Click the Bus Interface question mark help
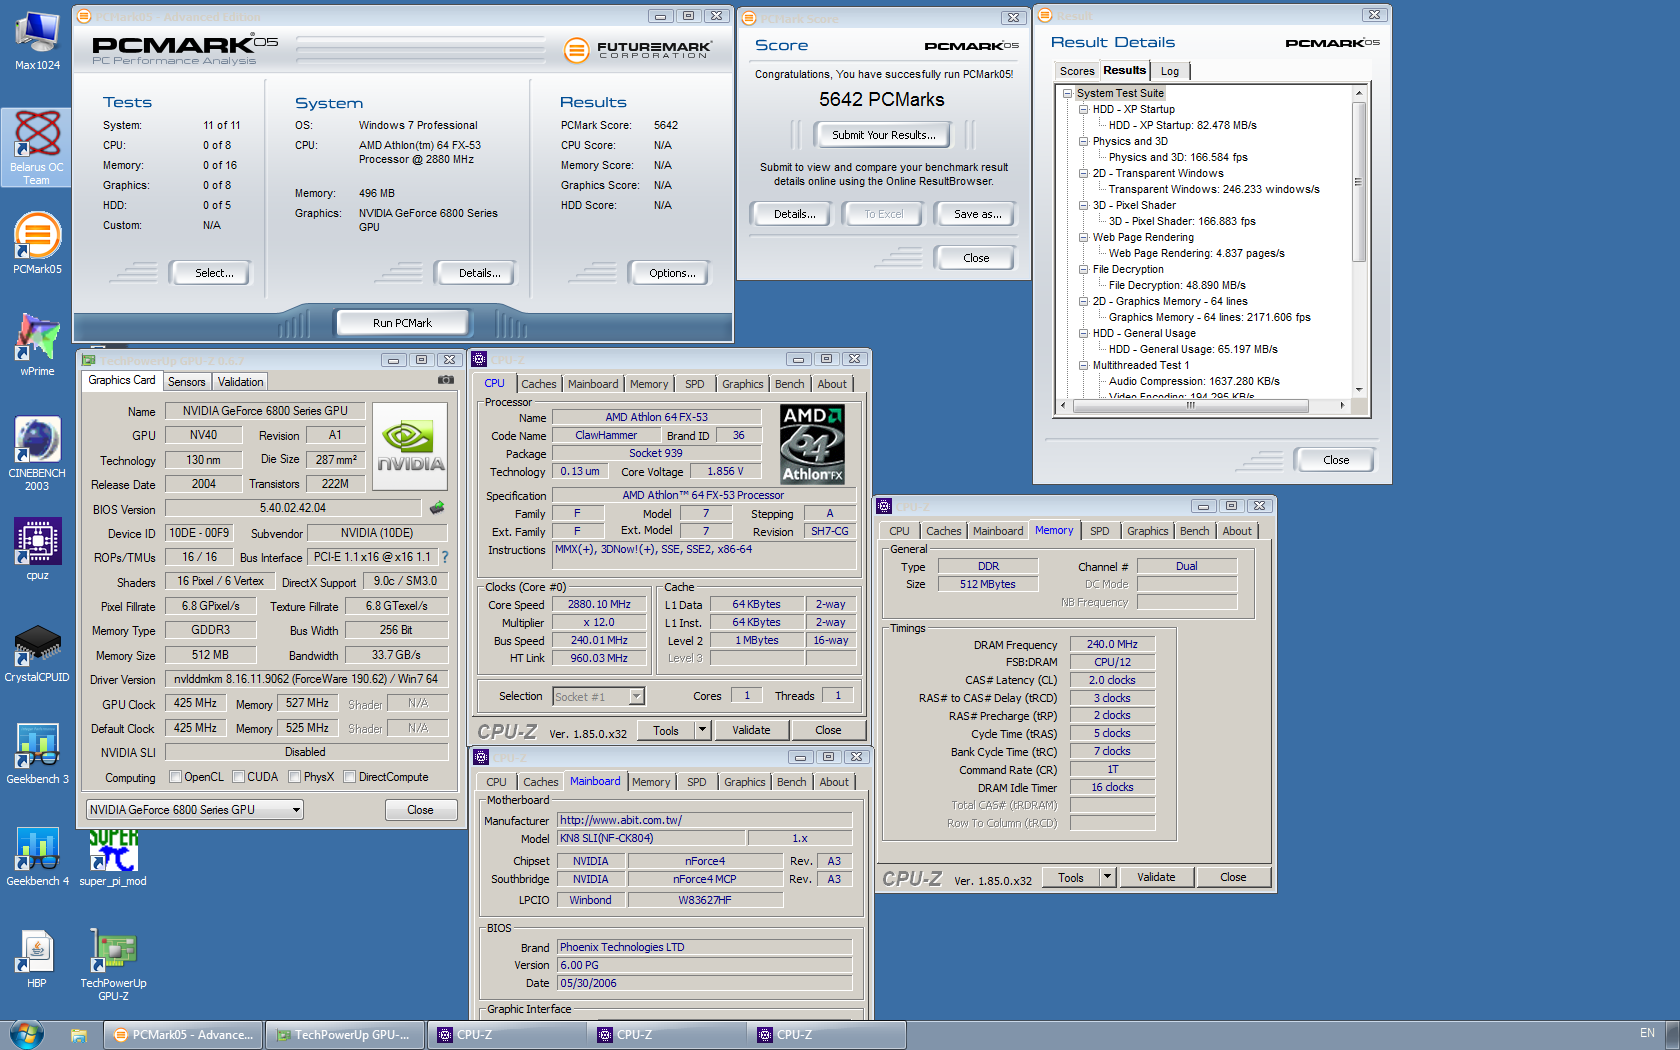This screenshot has width=1680, height=1050. [x=444, y=557]
